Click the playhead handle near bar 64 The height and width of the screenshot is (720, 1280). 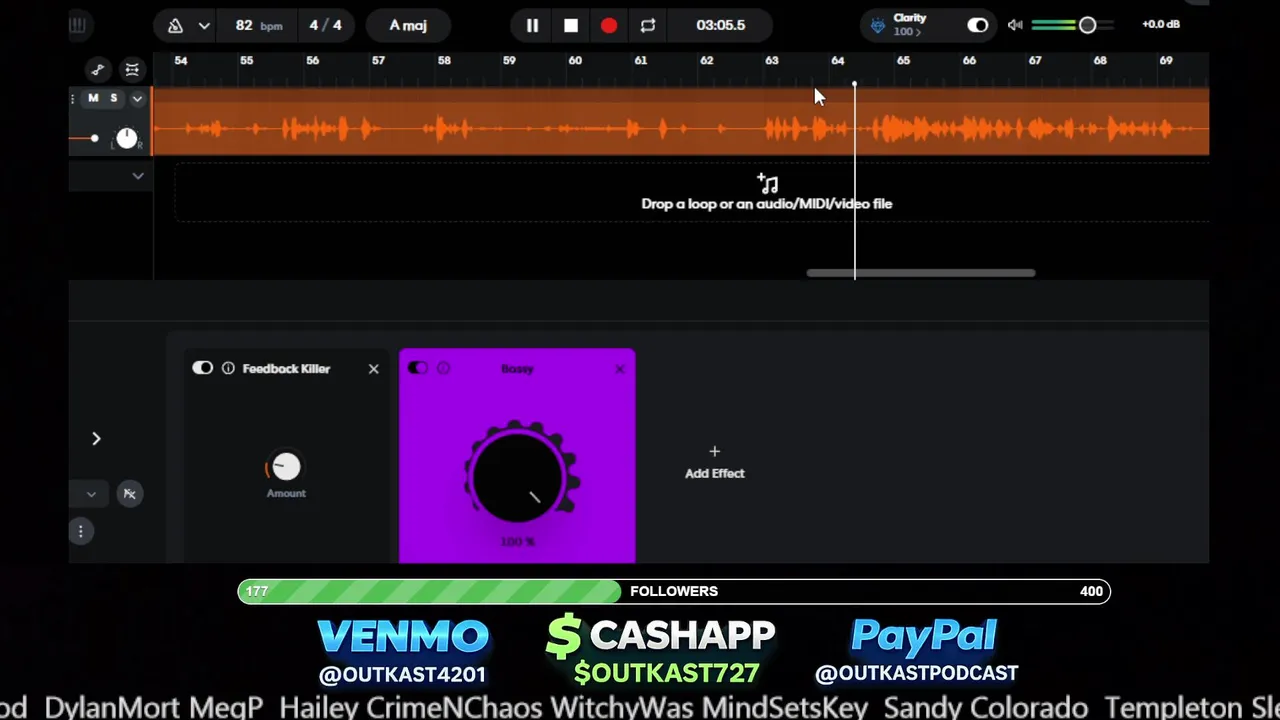tap(854, 85)
